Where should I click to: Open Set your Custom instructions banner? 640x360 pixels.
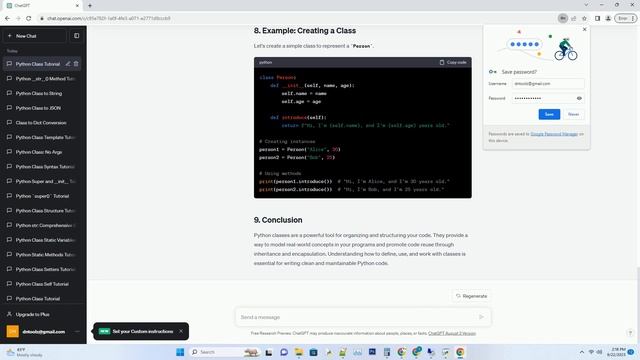[x=142, y=331]
